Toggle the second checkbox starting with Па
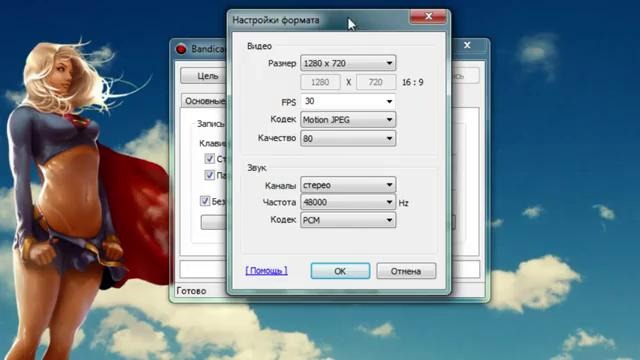The image size is (640, 360). point(209,175)
